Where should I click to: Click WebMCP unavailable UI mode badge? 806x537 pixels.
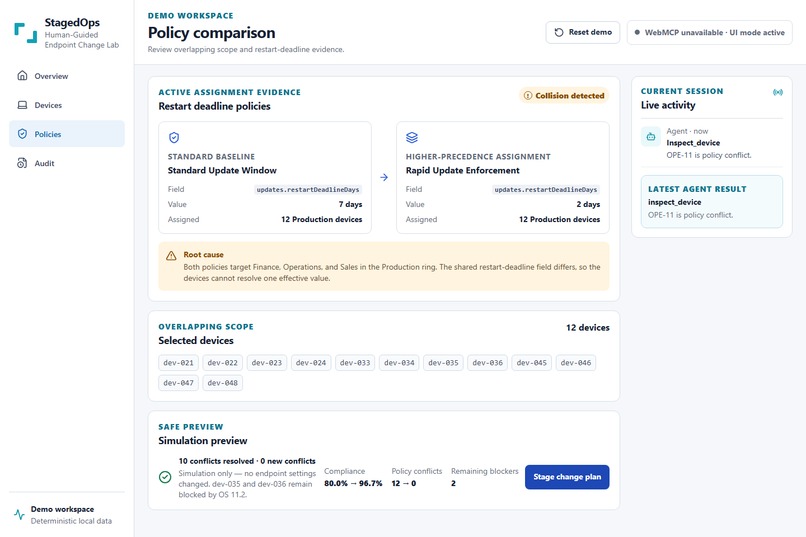[709, 32]
